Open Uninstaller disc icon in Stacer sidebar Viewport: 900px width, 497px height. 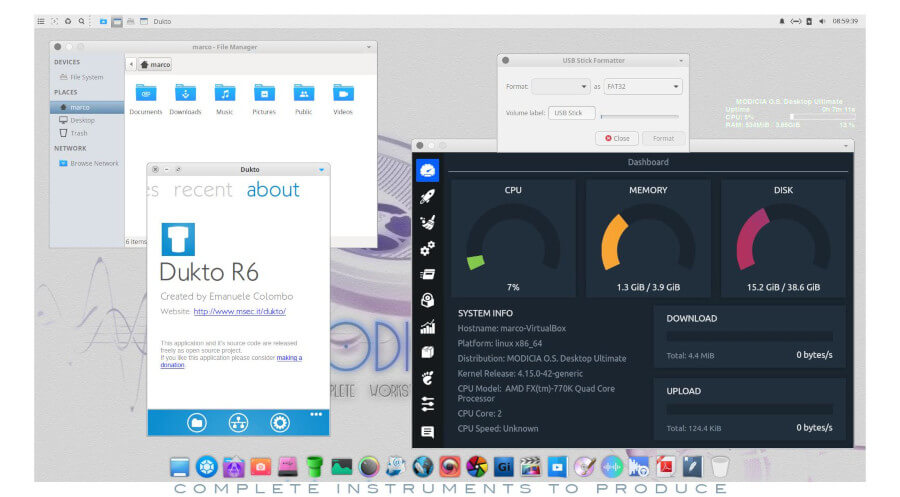click(427, 300)
